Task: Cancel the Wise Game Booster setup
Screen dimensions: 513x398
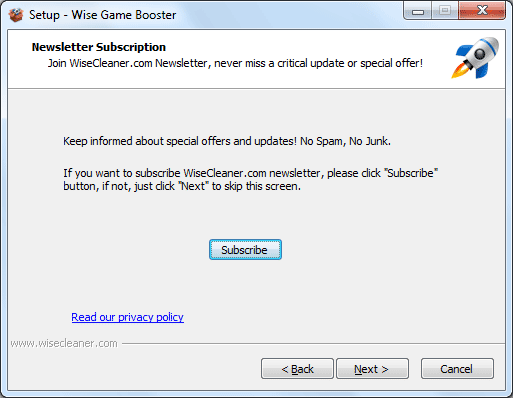Action: pyautogui.click(x=457, y=369)
